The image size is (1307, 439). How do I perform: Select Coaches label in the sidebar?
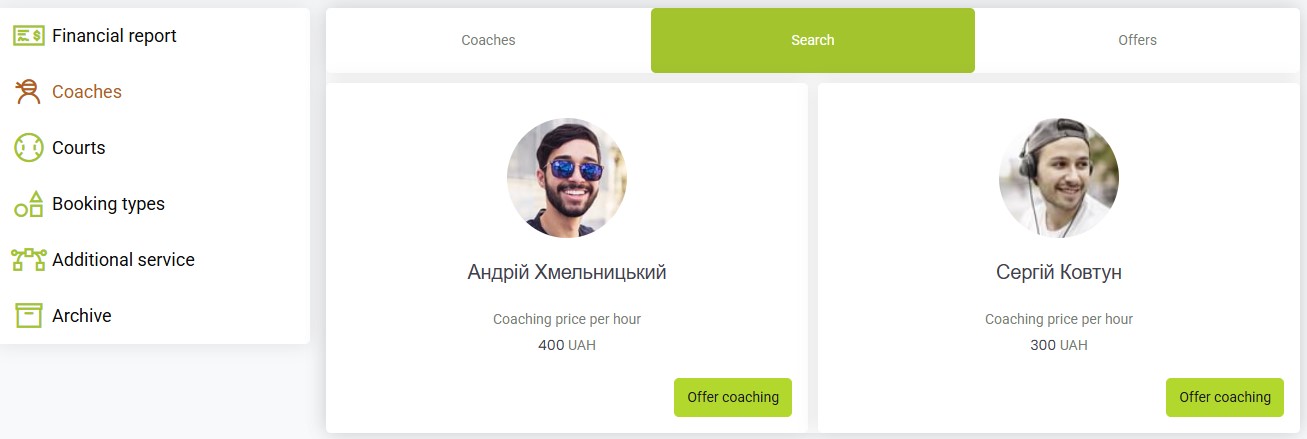coord(87,92)
